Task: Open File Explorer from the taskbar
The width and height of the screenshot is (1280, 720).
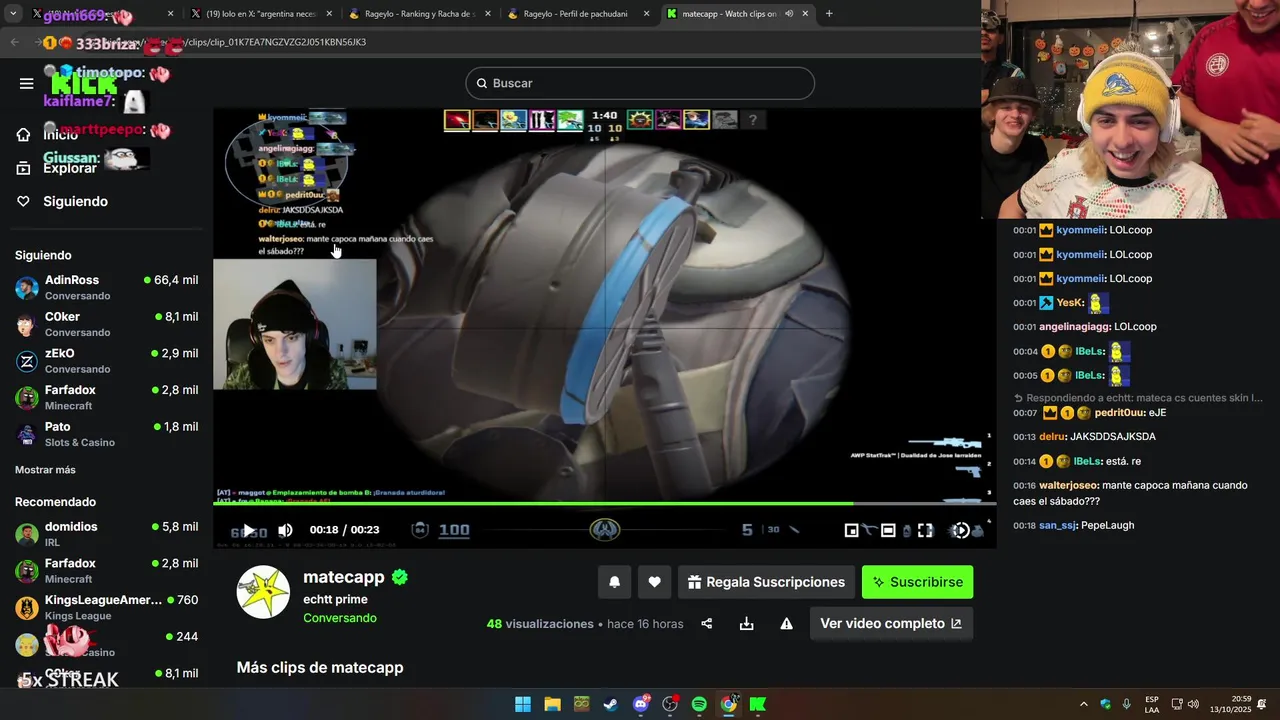Action: pyautogui.click(x=552, y=704)
